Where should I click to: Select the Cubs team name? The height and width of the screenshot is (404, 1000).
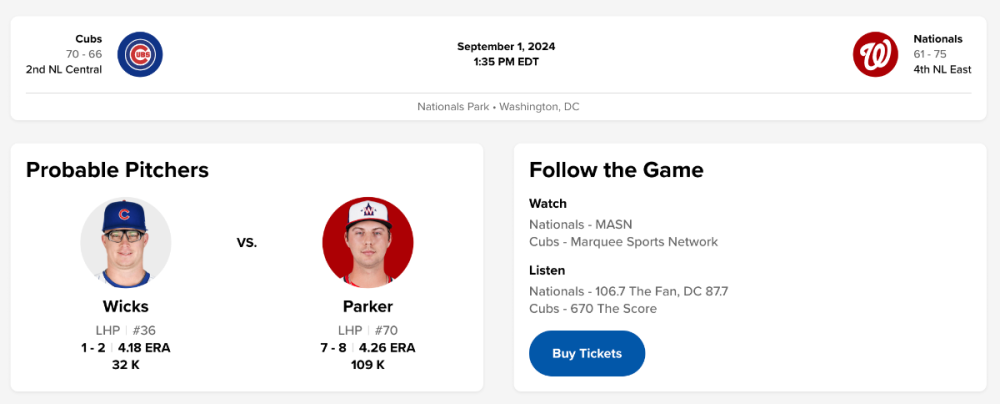pos(89,39)
